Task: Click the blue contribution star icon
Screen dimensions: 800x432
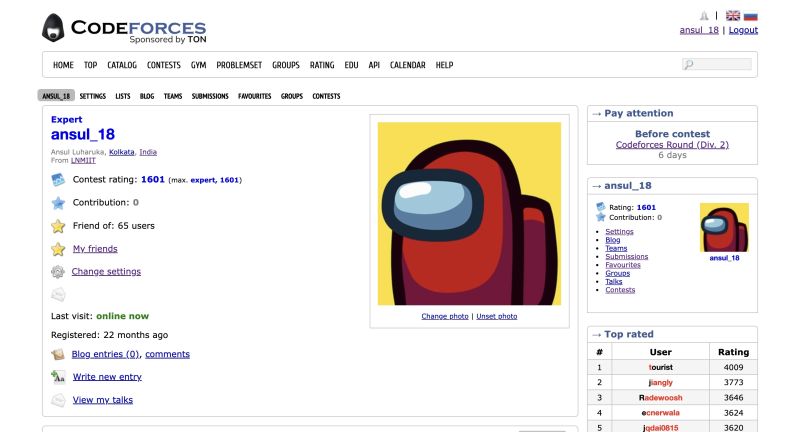Action: [58, 203]
